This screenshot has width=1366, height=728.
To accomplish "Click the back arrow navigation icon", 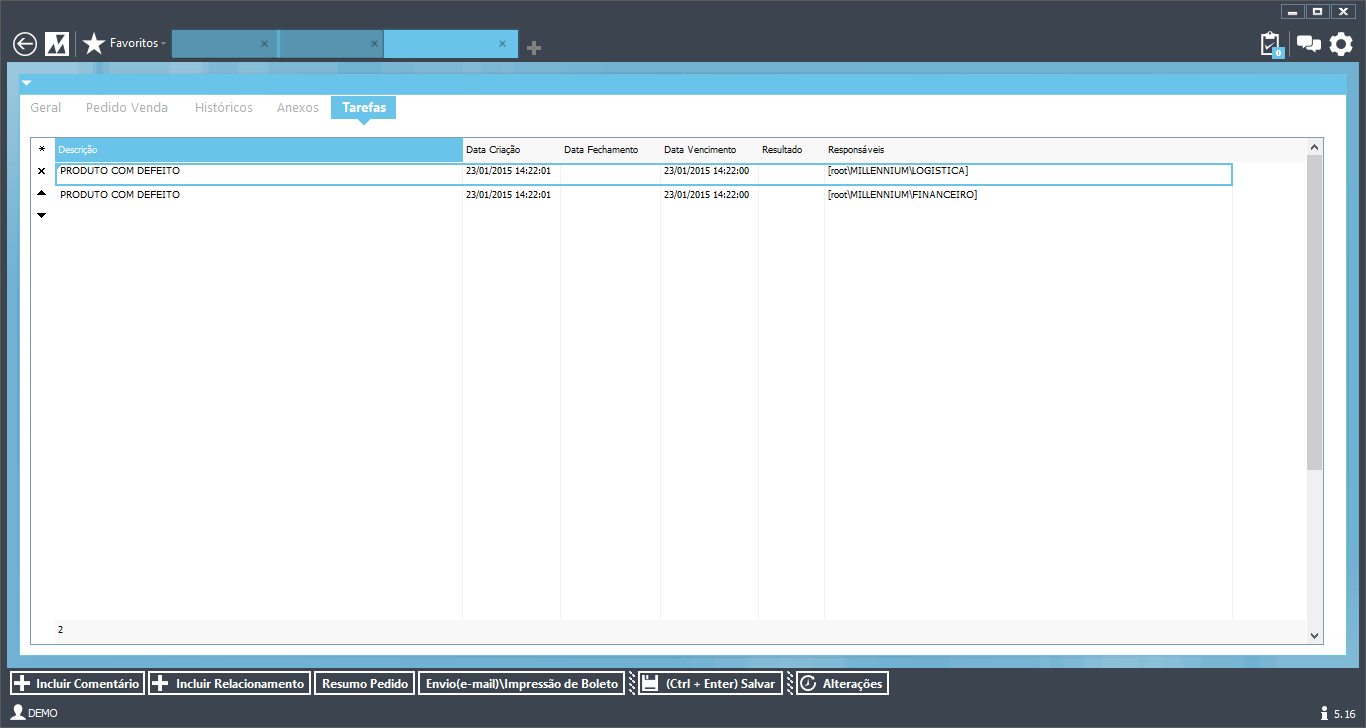I will click(25, 44).
